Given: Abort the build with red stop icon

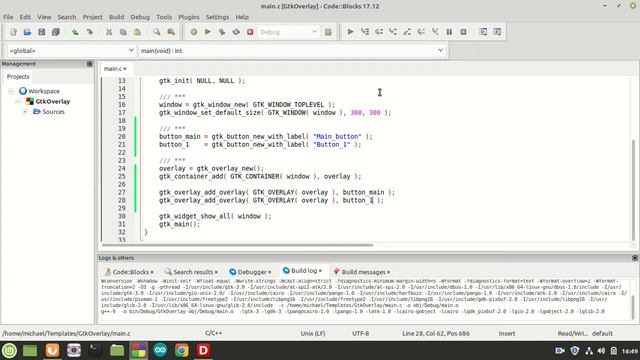Looking at the screenshot, I should pos(250,32).
